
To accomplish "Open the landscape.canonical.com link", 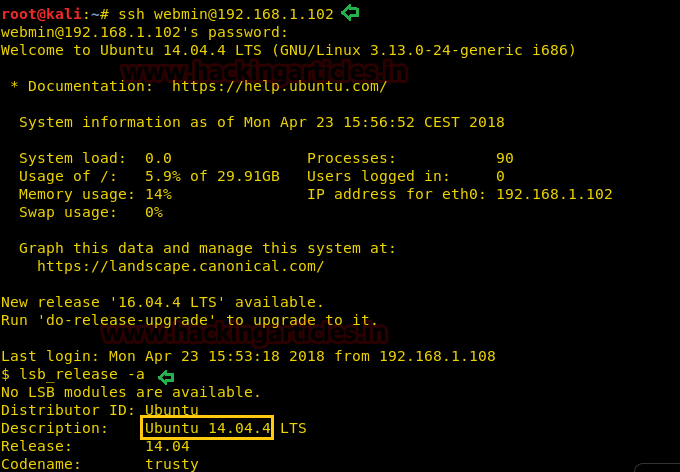I will tap(180, 266).
